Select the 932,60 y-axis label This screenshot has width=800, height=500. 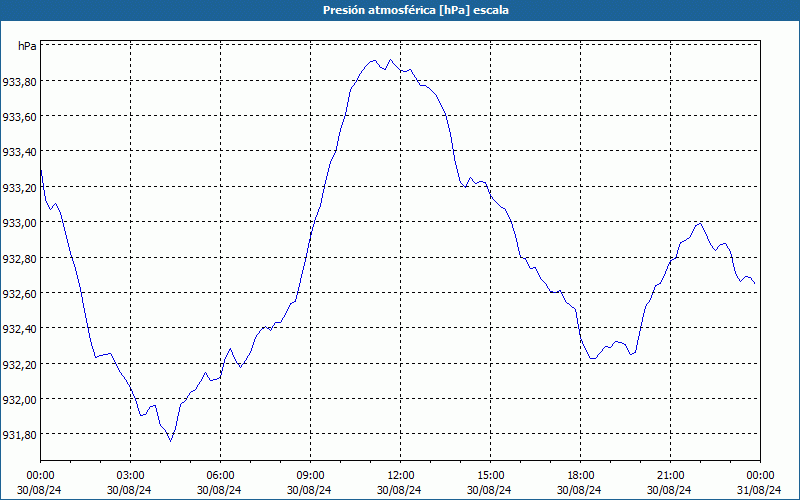point(19,293)
